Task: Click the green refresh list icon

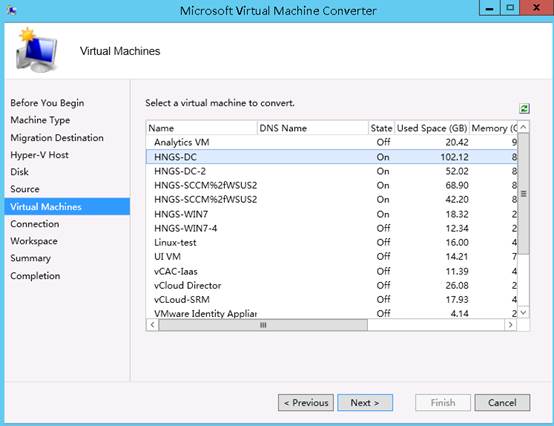Action: [x=524, y=108]
